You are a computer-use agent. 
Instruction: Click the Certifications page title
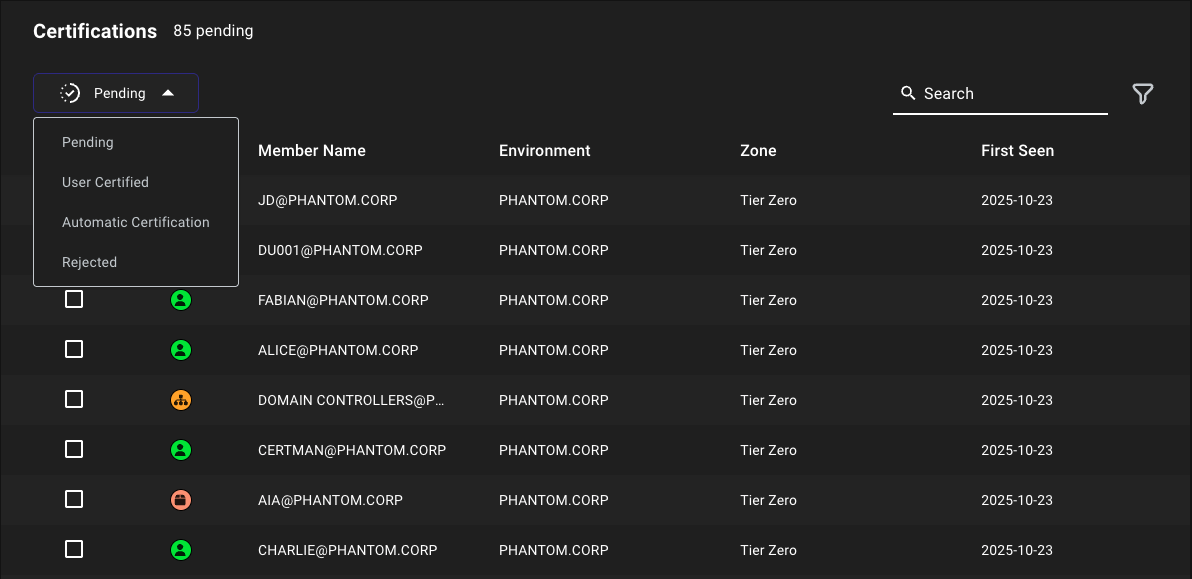pyautogui.click(x=95, y=31)
